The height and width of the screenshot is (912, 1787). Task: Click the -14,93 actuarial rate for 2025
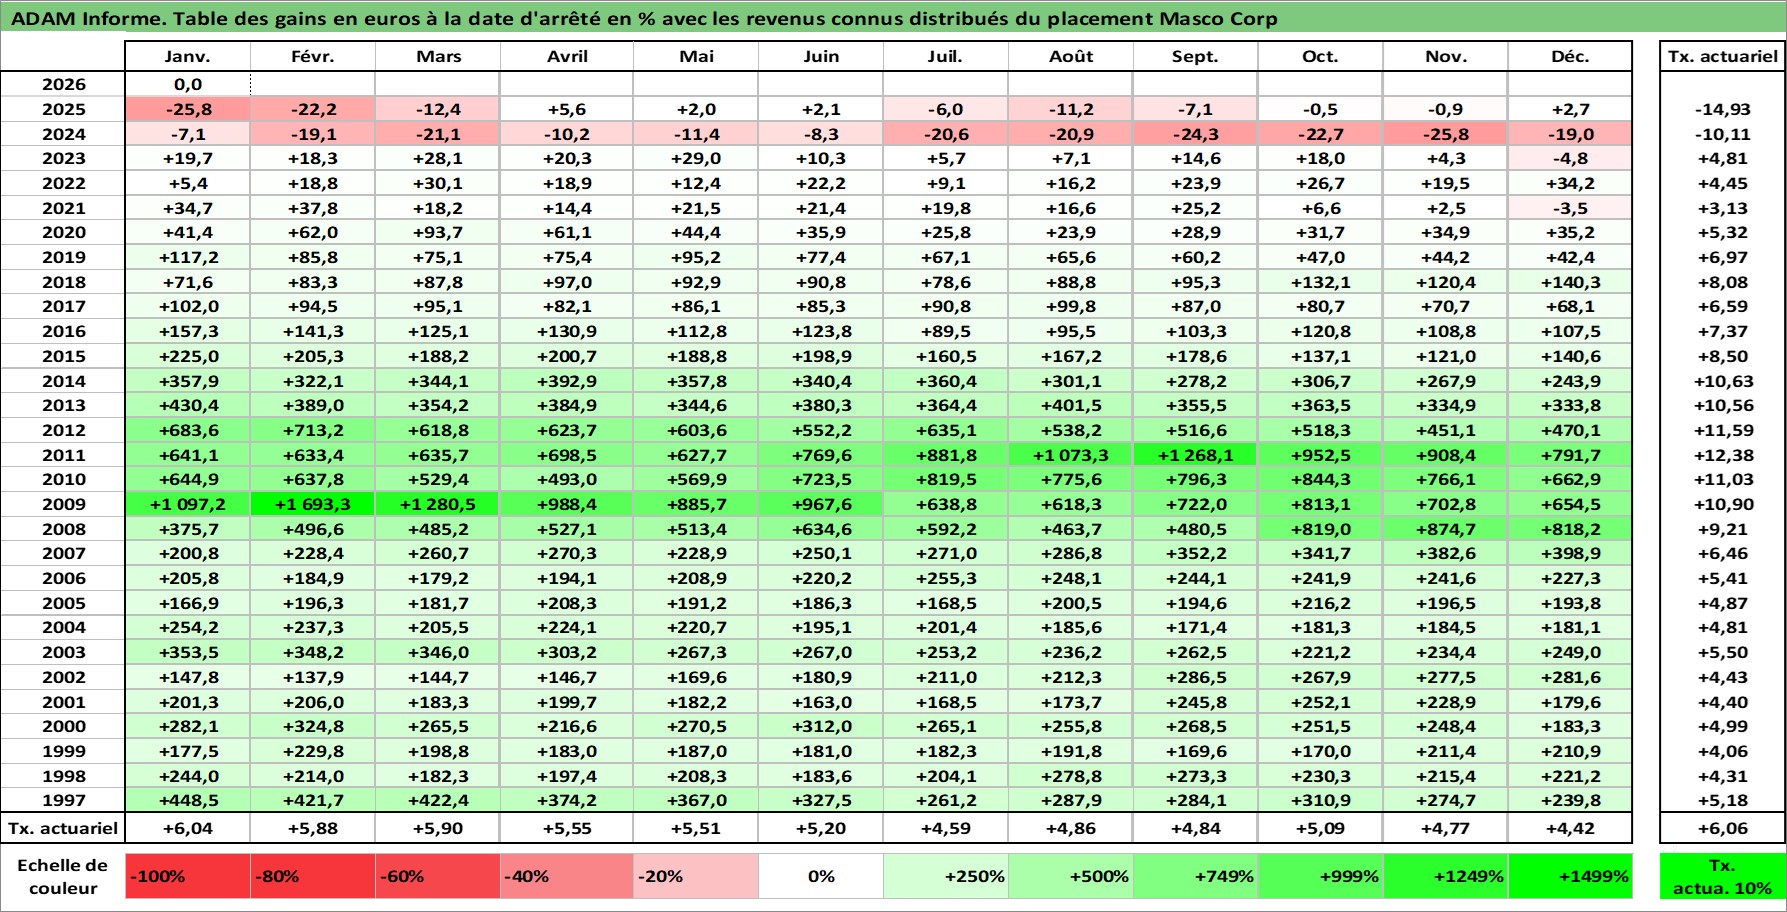1722,109
